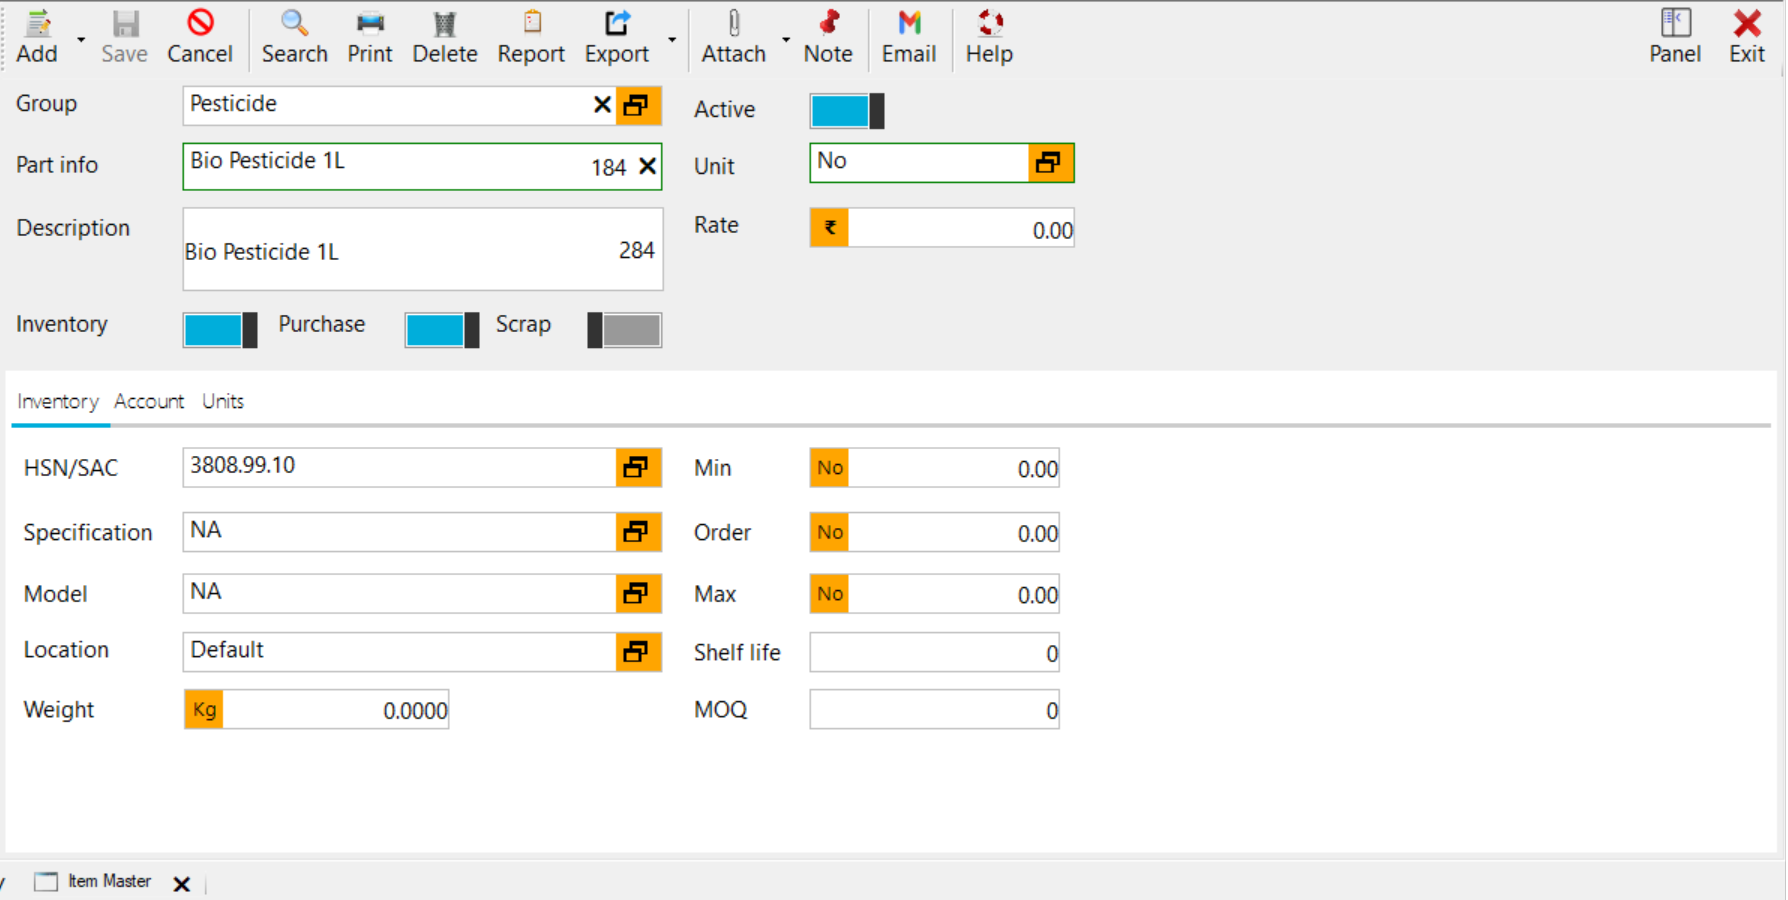1788x900 pixels.
Task: Click the Attach icon to add a file
Action: click(733, 35)
